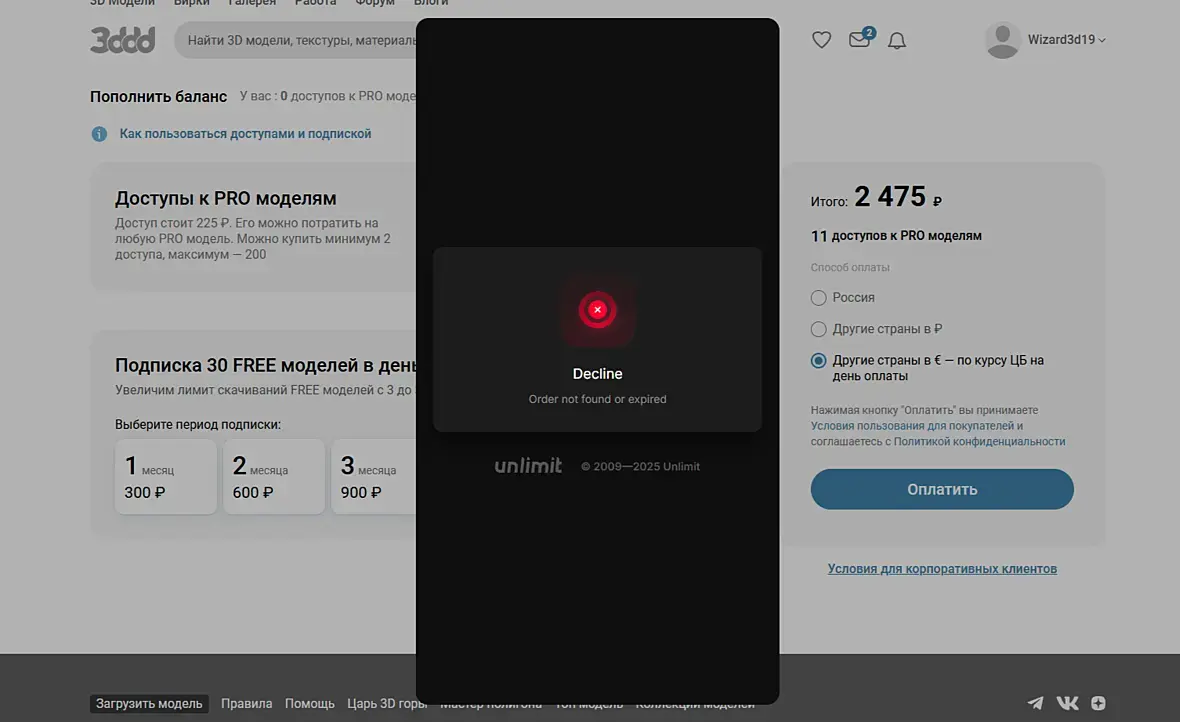The width and height of the screenshot is (1180, 722).
Task: Choose the 3 месяца 900 ₽ subscription card
Action: [374, 477]
